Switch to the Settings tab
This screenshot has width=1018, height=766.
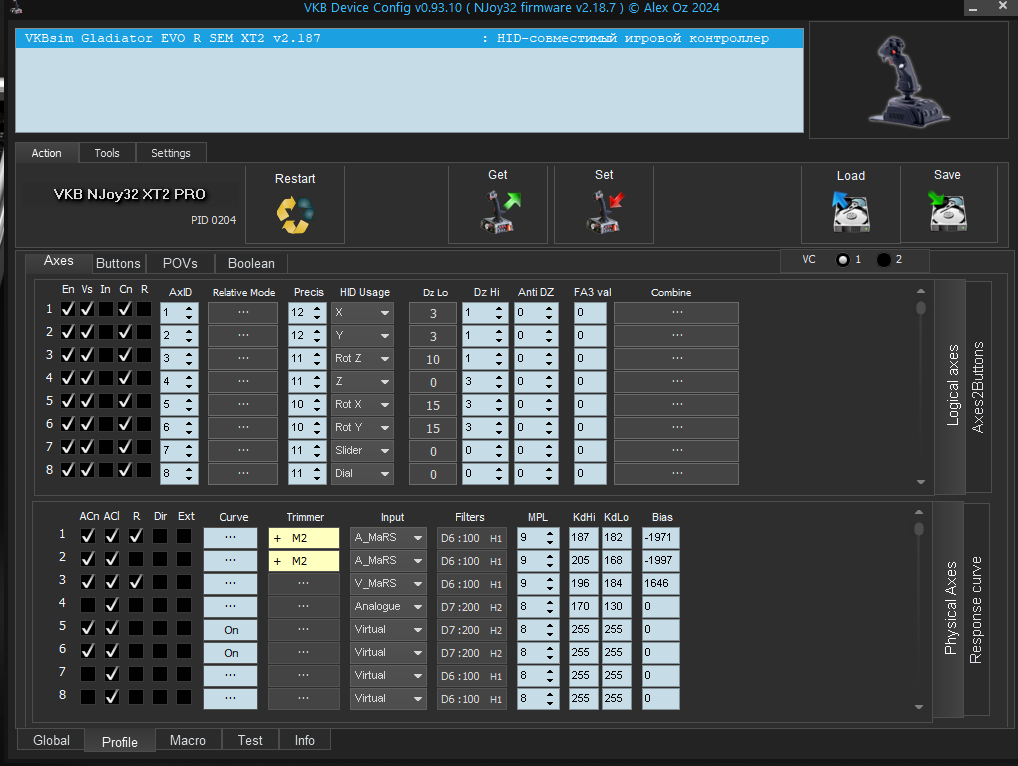pyautogui.click(x=171, y=153)
